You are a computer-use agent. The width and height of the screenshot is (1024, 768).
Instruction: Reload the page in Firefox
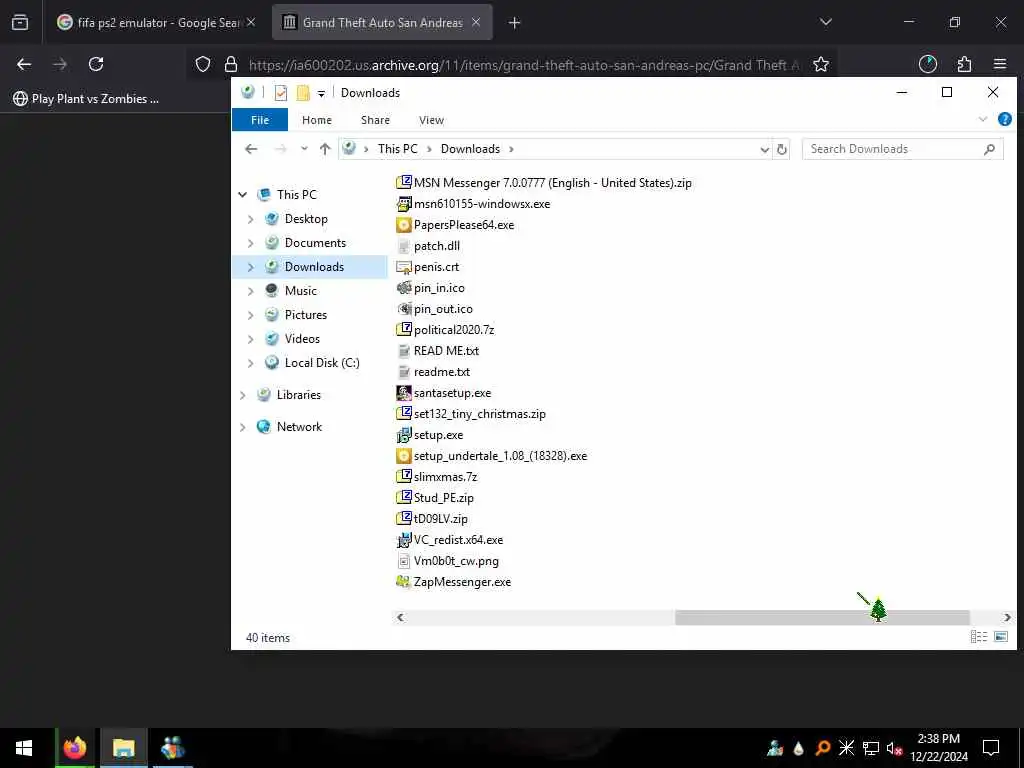click(96, 64)
